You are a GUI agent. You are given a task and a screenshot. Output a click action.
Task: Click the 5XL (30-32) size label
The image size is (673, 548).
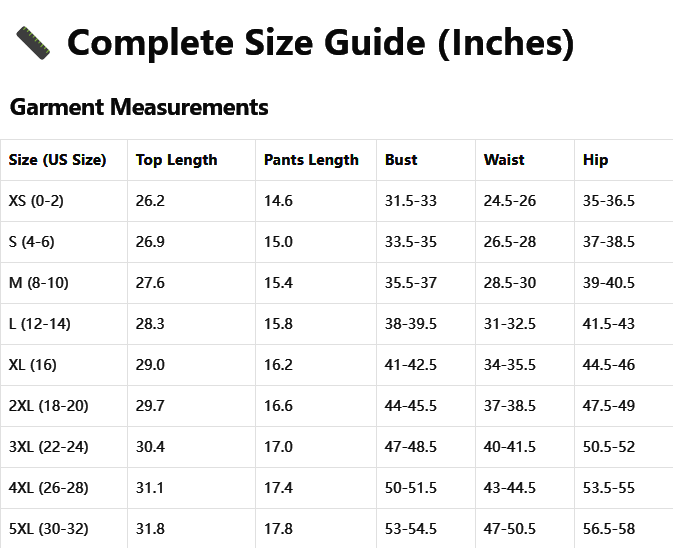click(x=49, y=529)
